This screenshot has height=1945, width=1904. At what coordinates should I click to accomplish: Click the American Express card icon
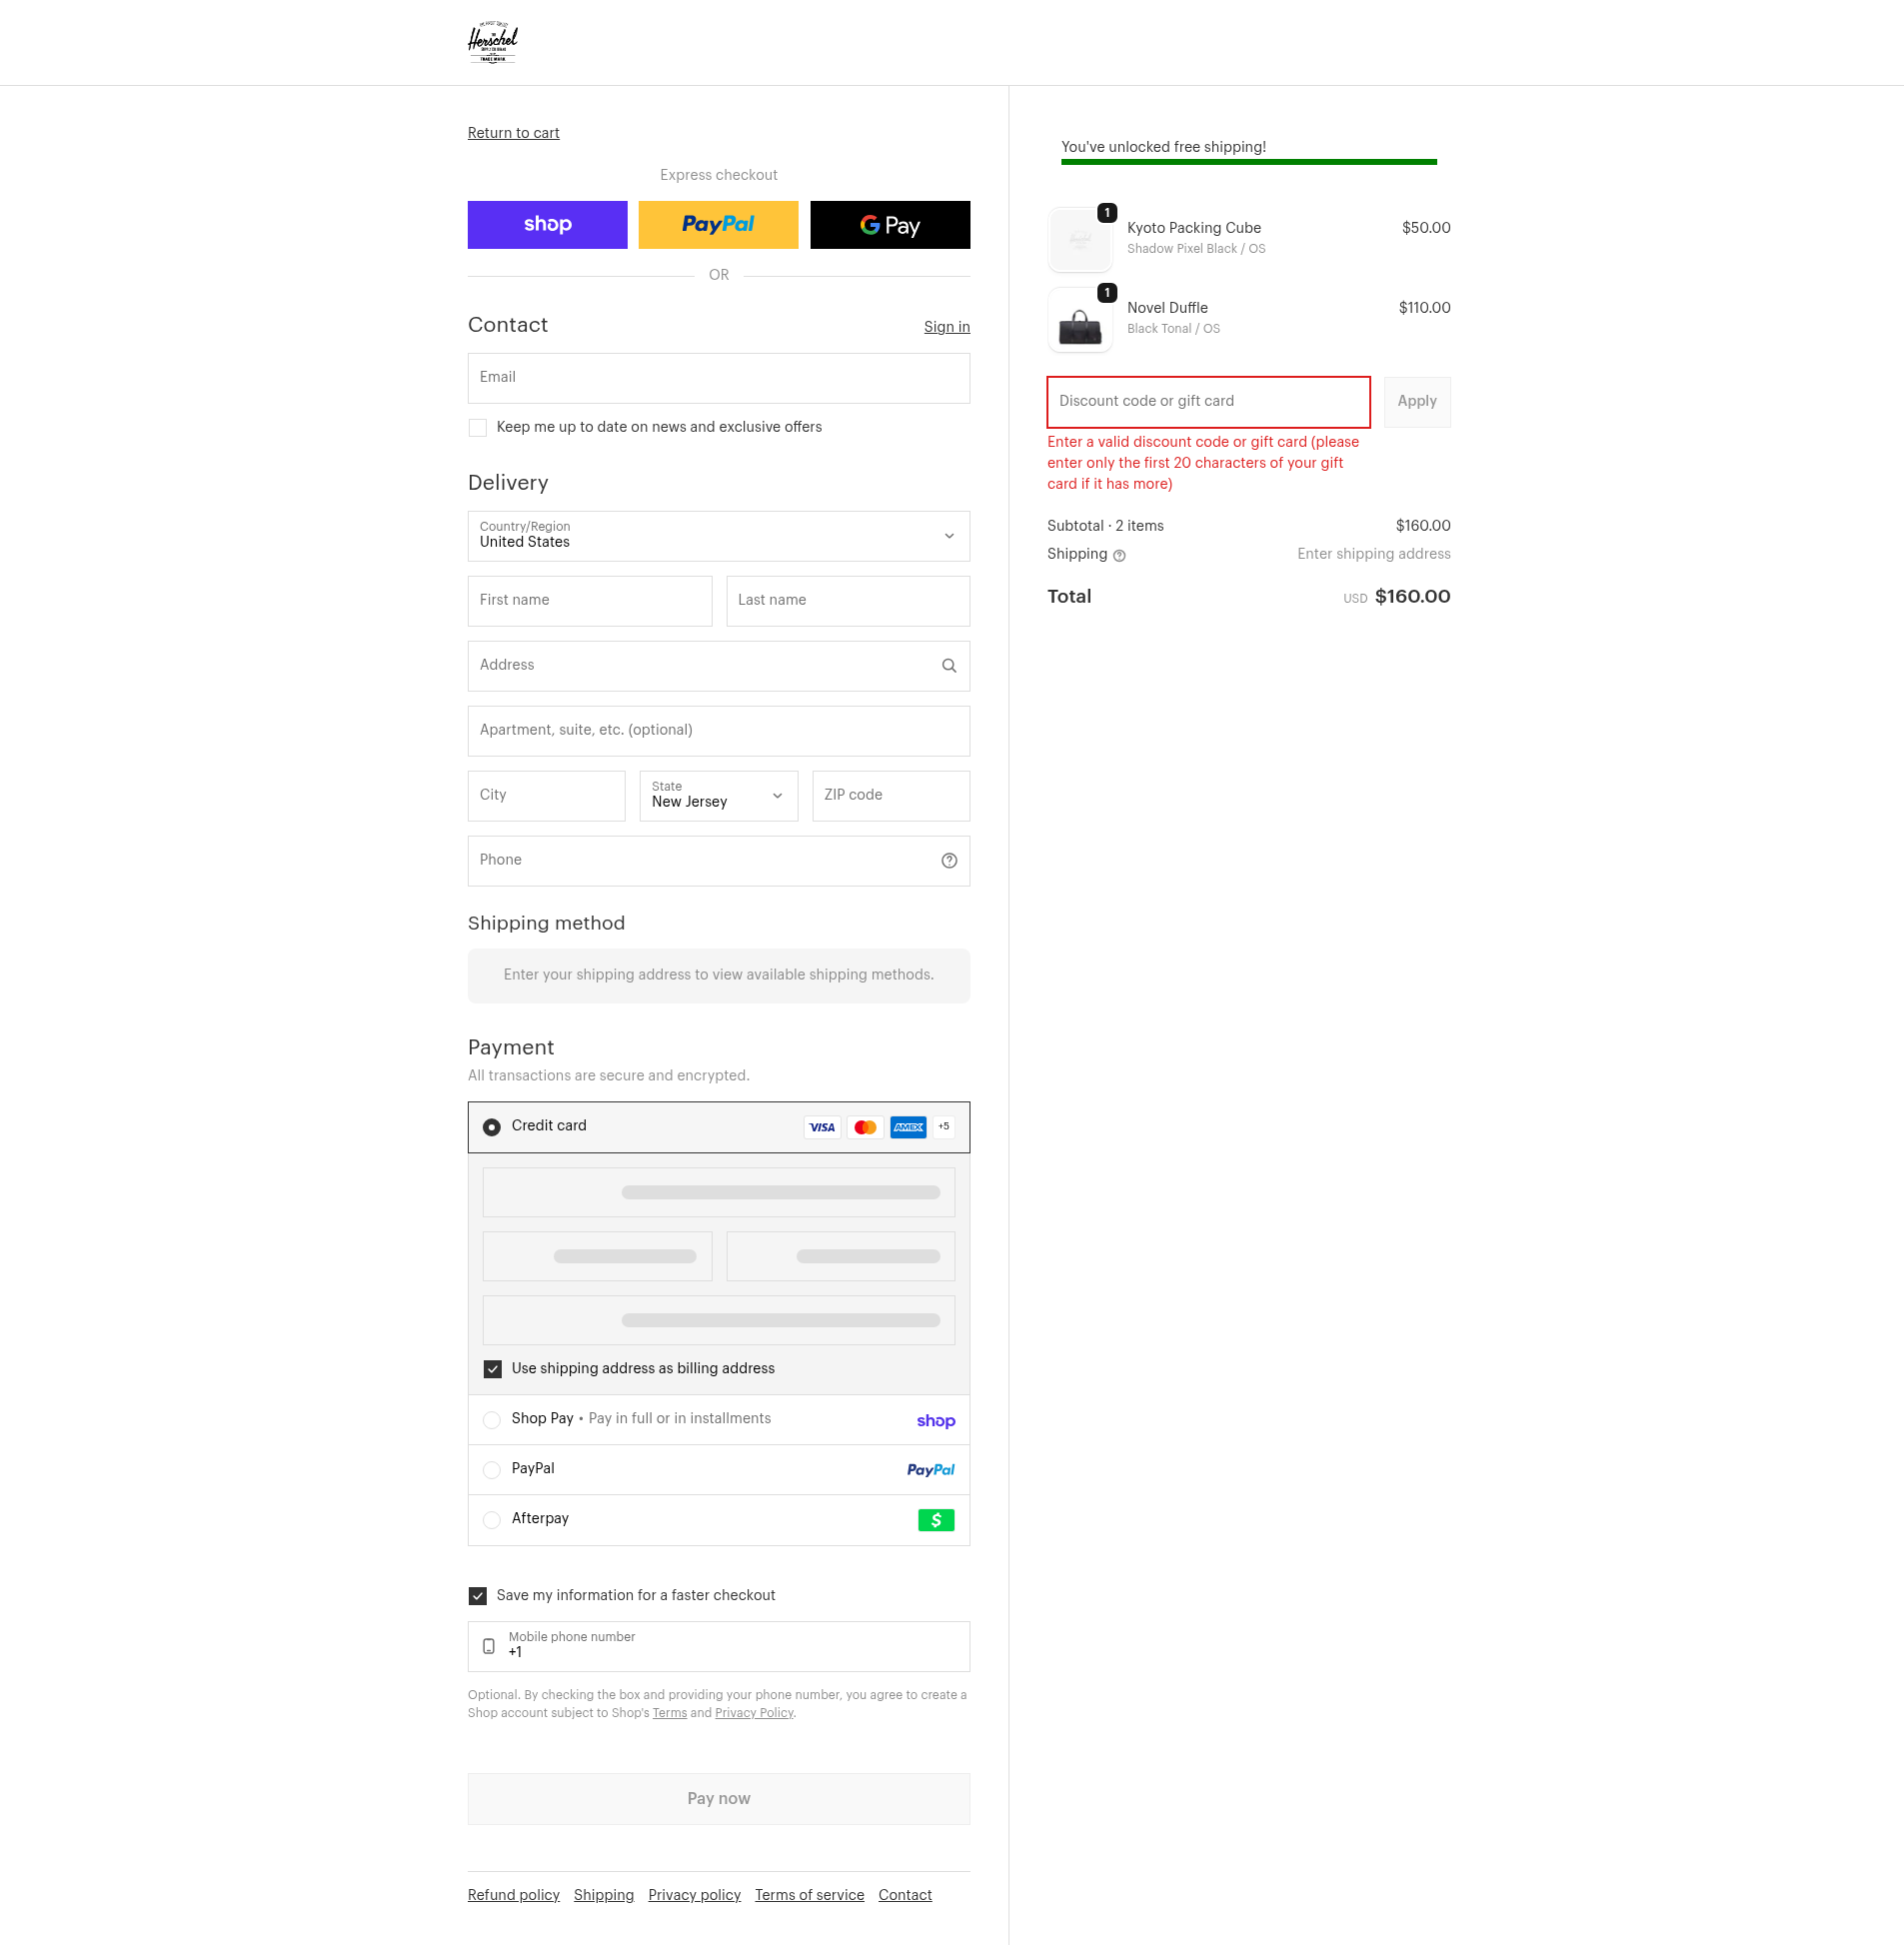(x=907, y=1127)
